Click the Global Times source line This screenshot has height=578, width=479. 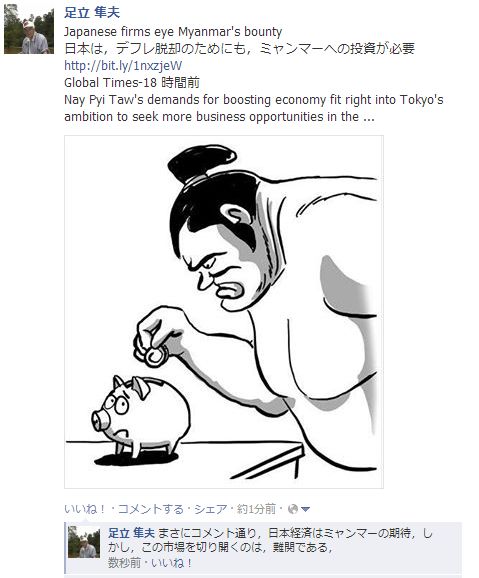(132, 83)
